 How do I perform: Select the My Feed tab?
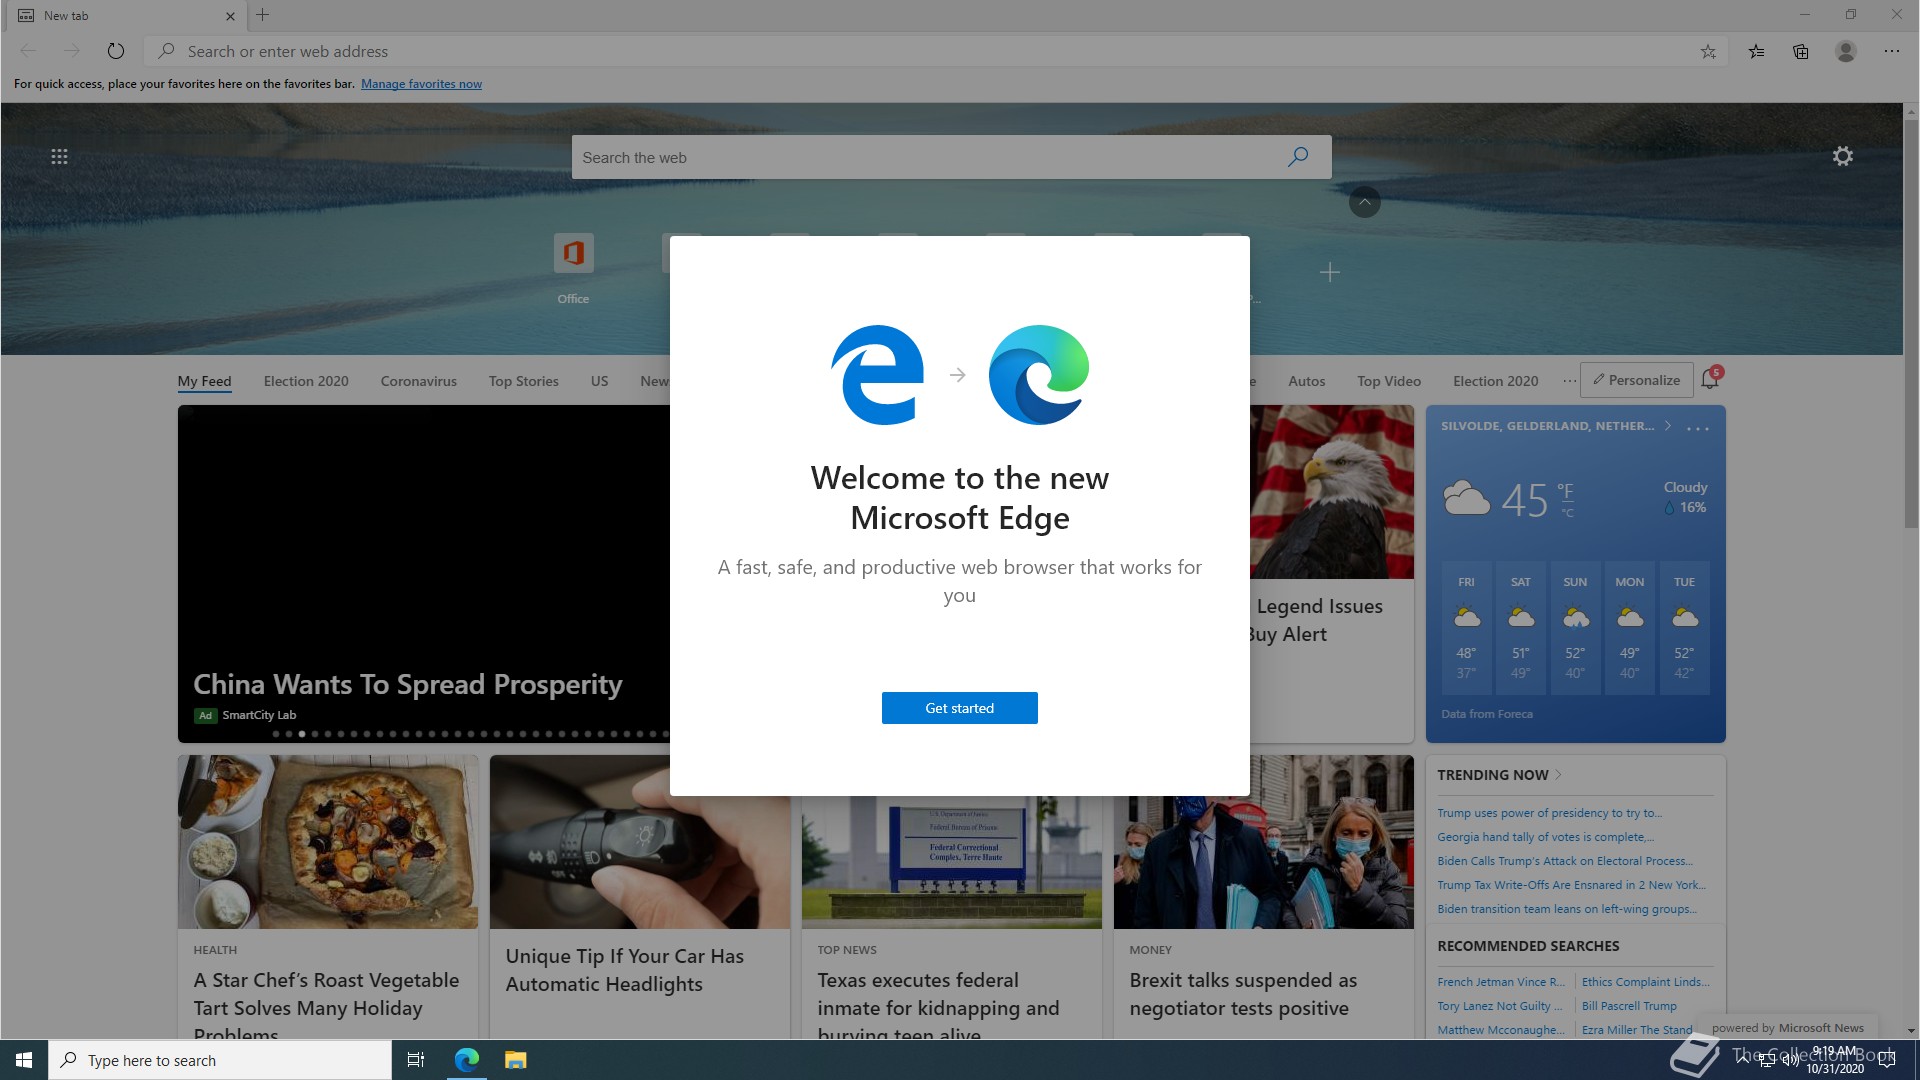tap(204, 381)
